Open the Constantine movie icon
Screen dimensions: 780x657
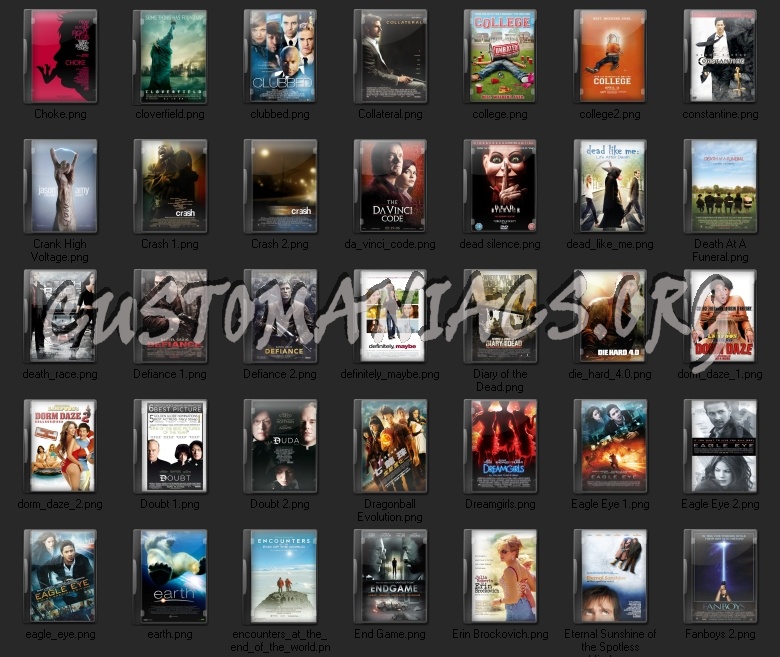click(x=720, y=56)
